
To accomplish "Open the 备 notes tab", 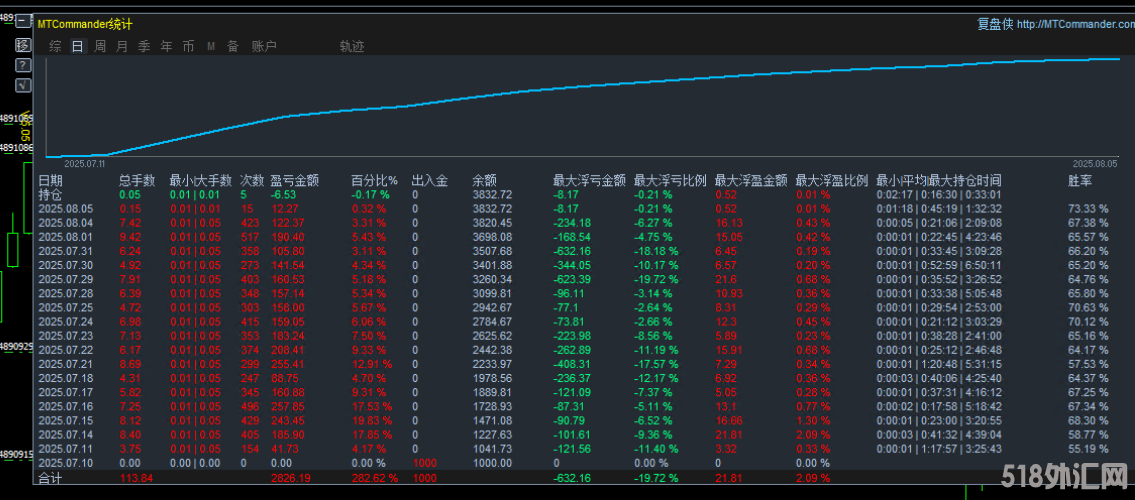I will [x=232, y=46].
